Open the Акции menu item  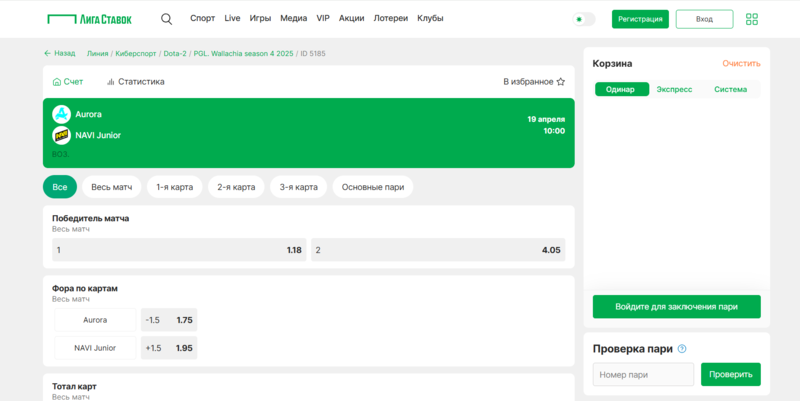[x=351, y=19]
